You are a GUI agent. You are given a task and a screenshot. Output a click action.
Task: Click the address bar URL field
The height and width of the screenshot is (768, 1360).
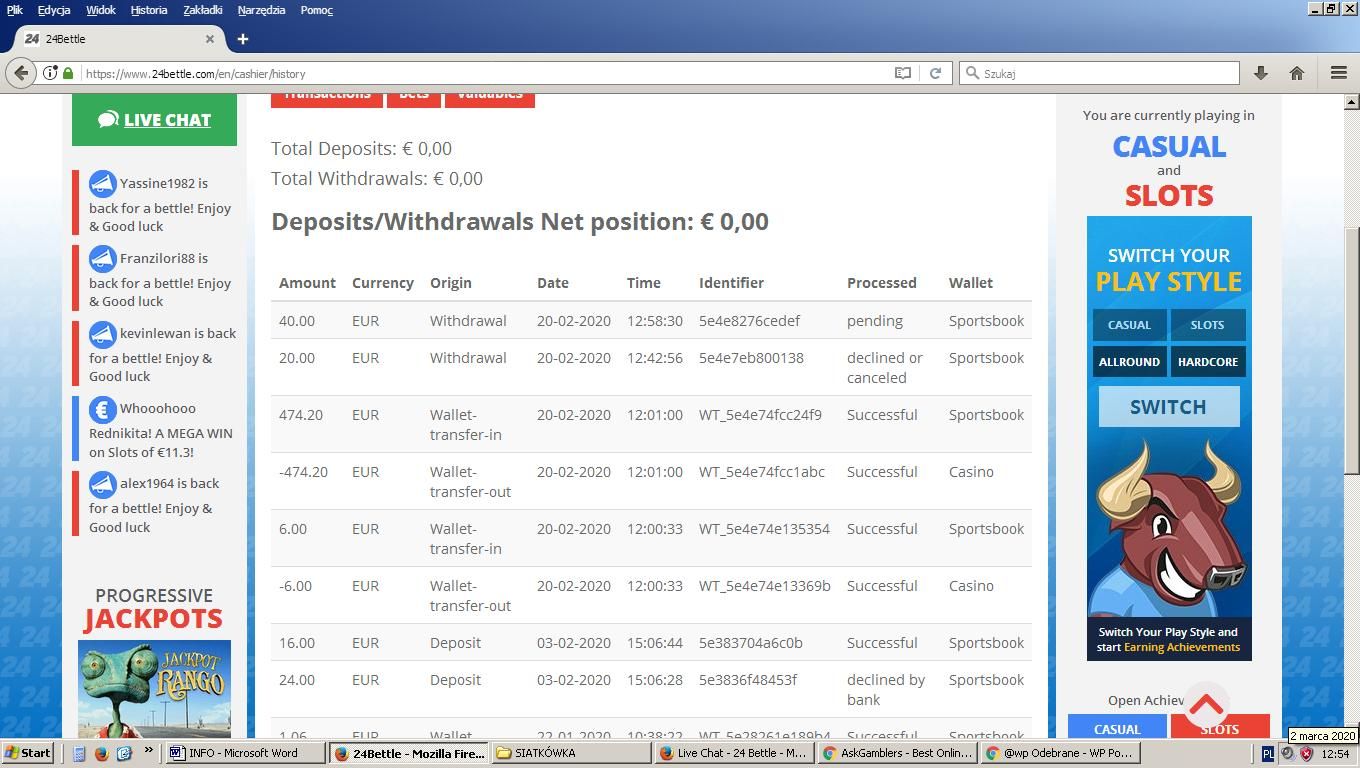(480, 73)
